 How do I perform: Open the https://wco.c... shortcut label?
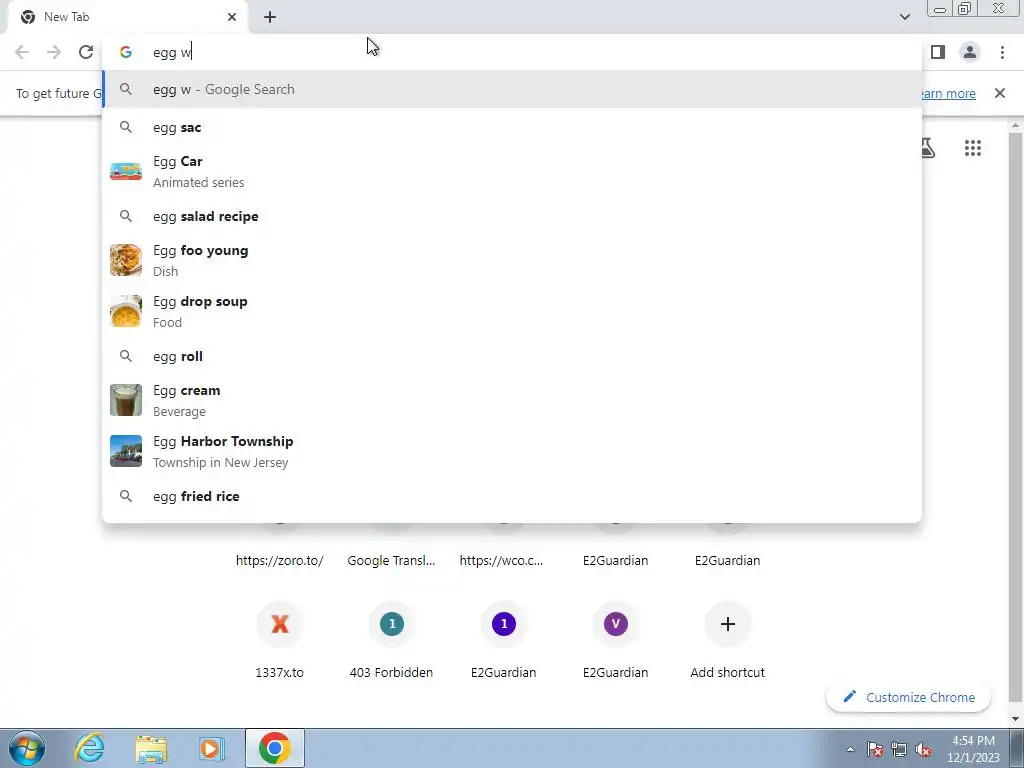501,560
